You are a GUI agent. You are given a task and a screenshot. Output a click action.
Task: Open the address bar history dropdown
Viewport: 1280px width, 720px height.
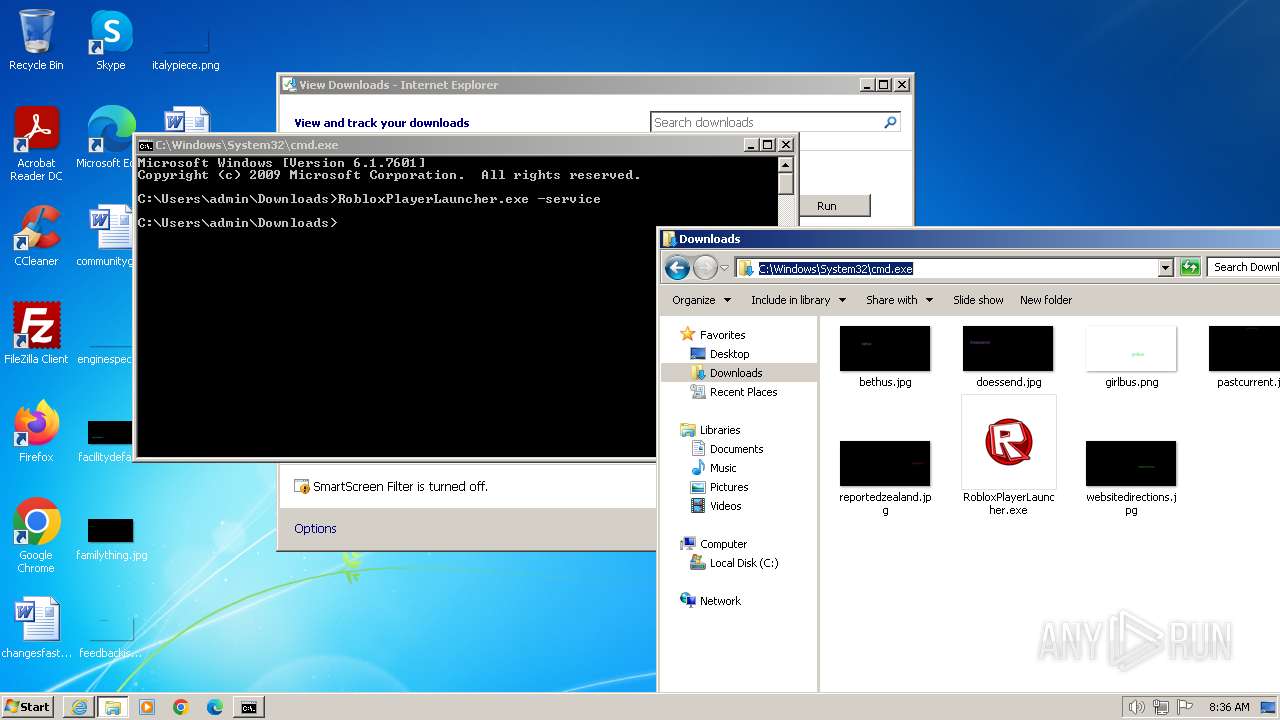(x=1165, y=268)
